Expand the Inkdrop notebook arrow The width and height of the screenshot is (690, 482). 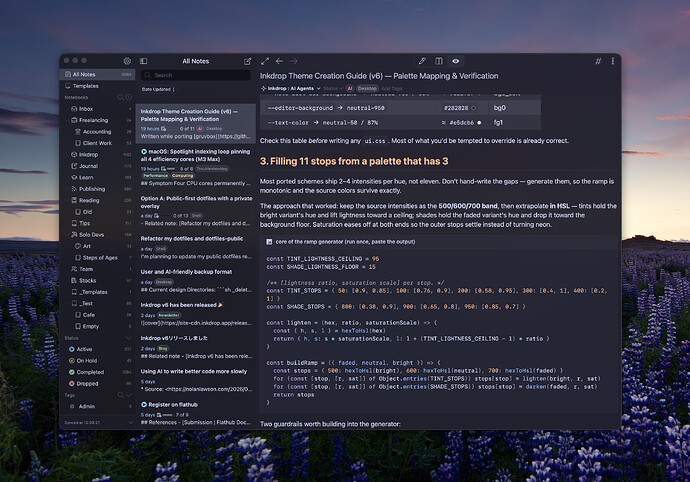tap(66, 155)
